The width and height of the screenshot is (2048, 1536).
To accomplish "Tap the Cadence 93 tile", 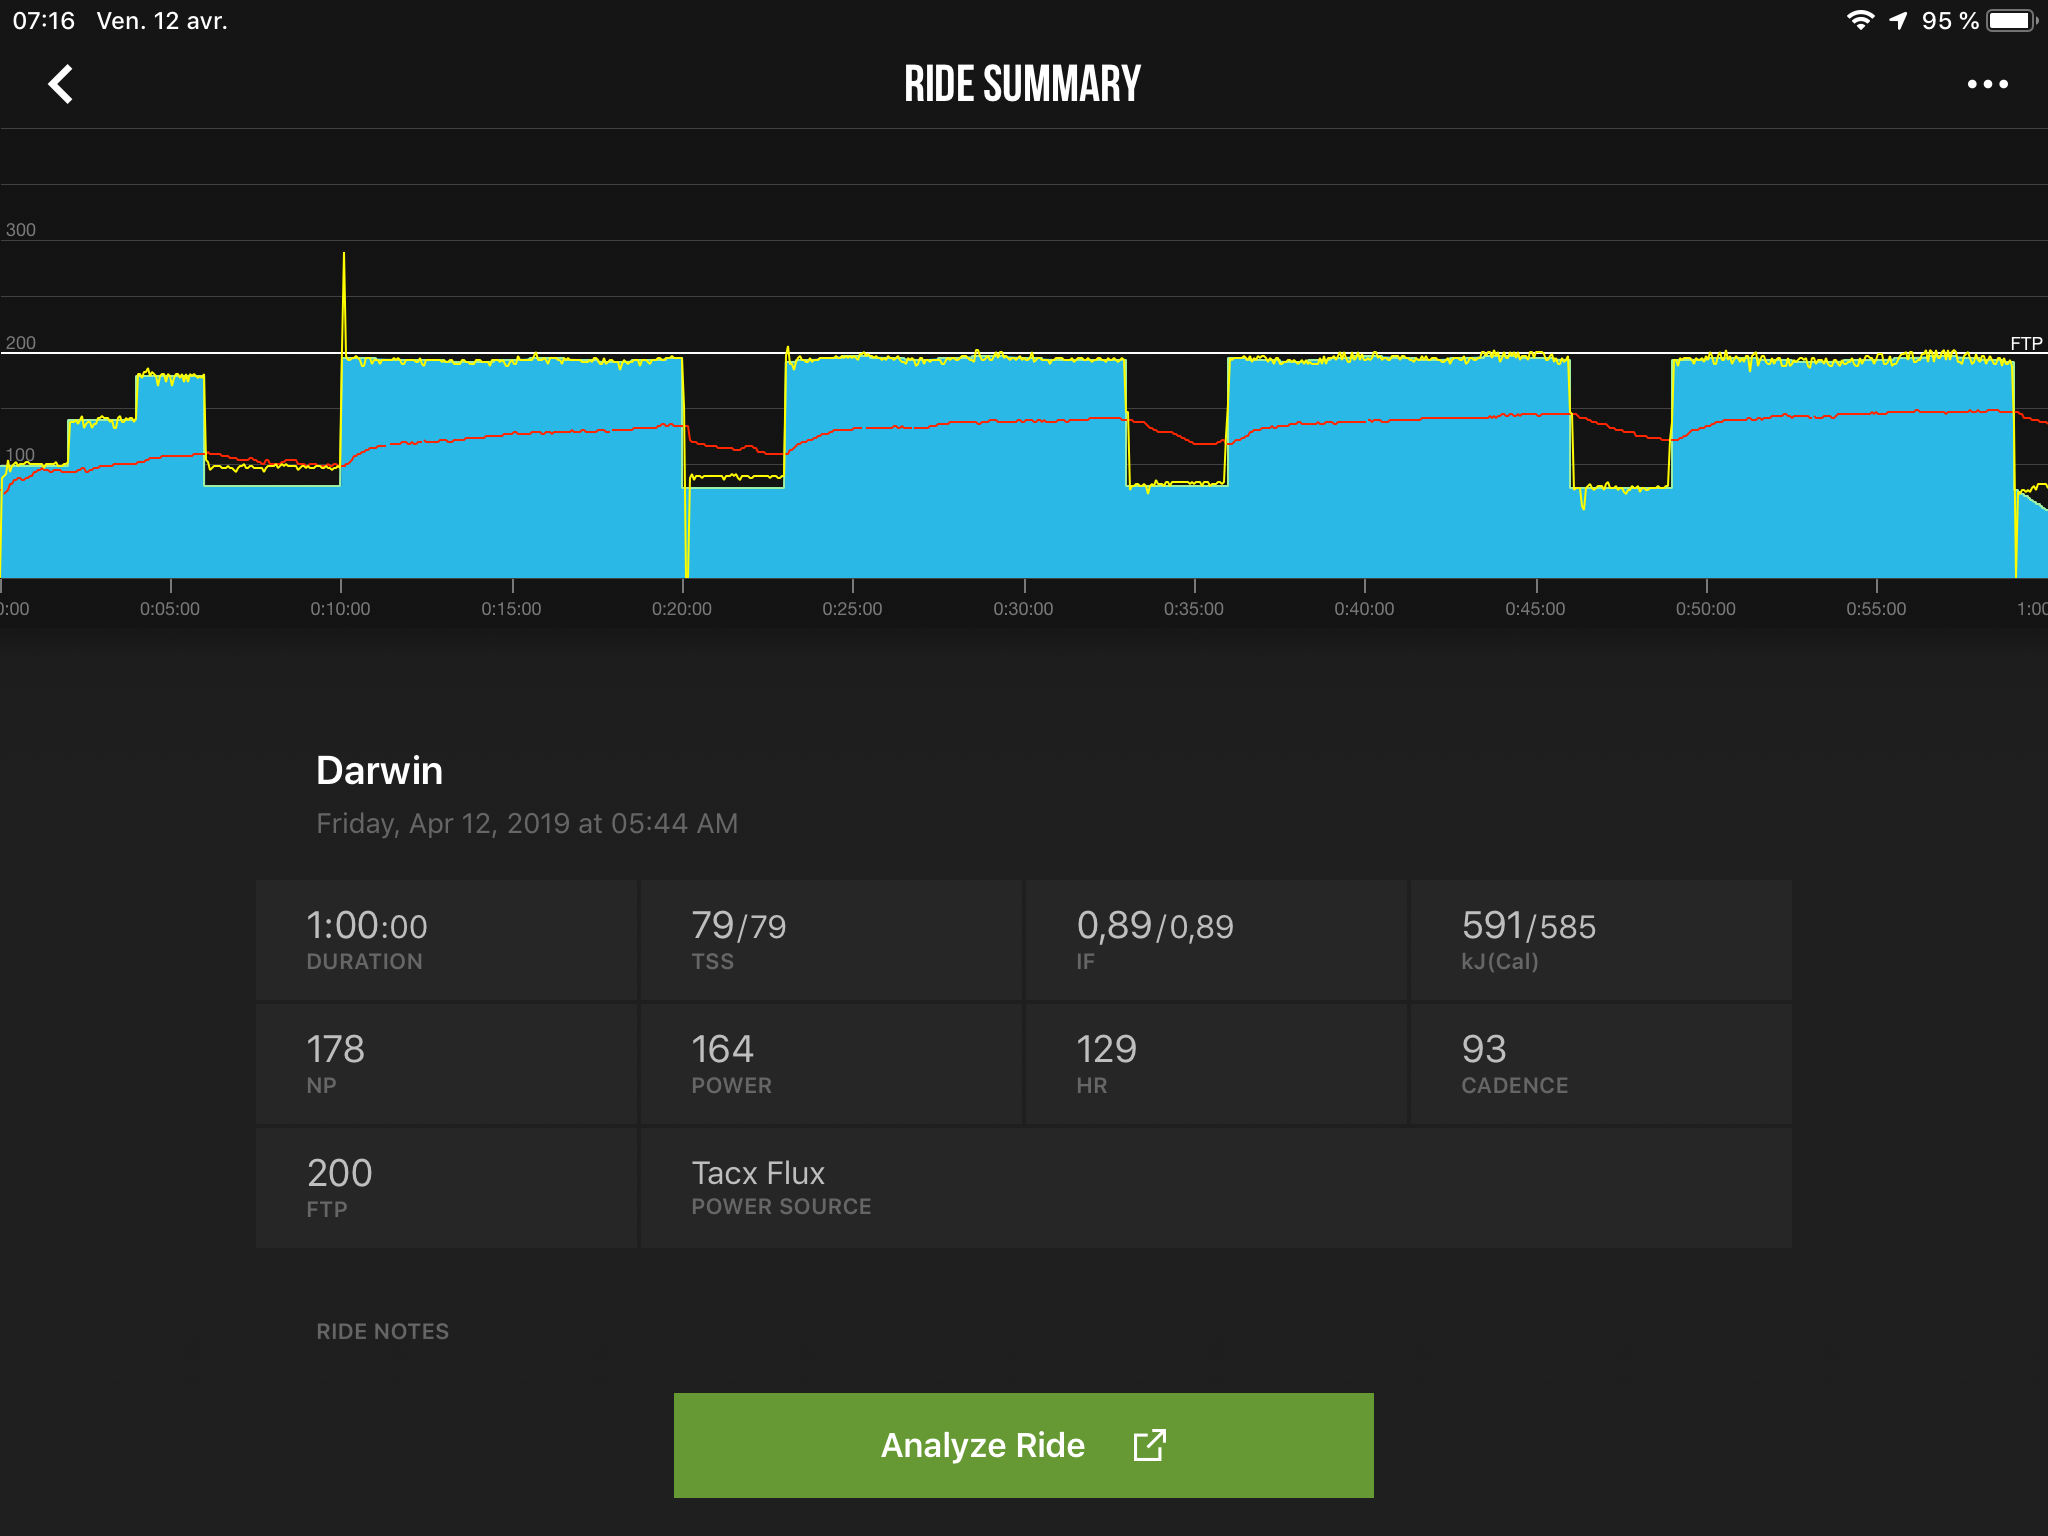I will (x=1600, y=1064).
